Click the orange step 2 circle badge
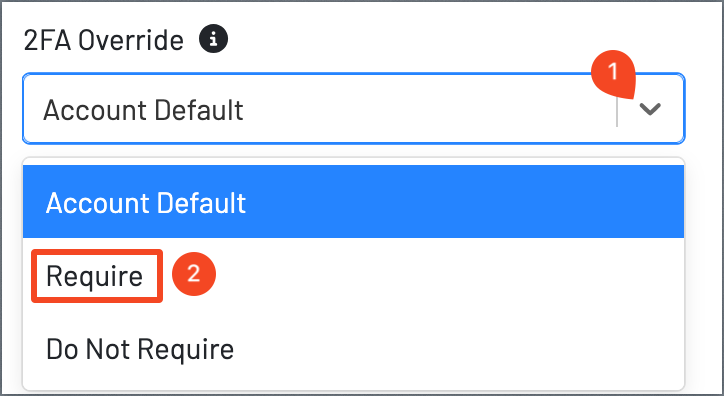The height and width of the screenshot is (396, 724). [x=193, y=274]
